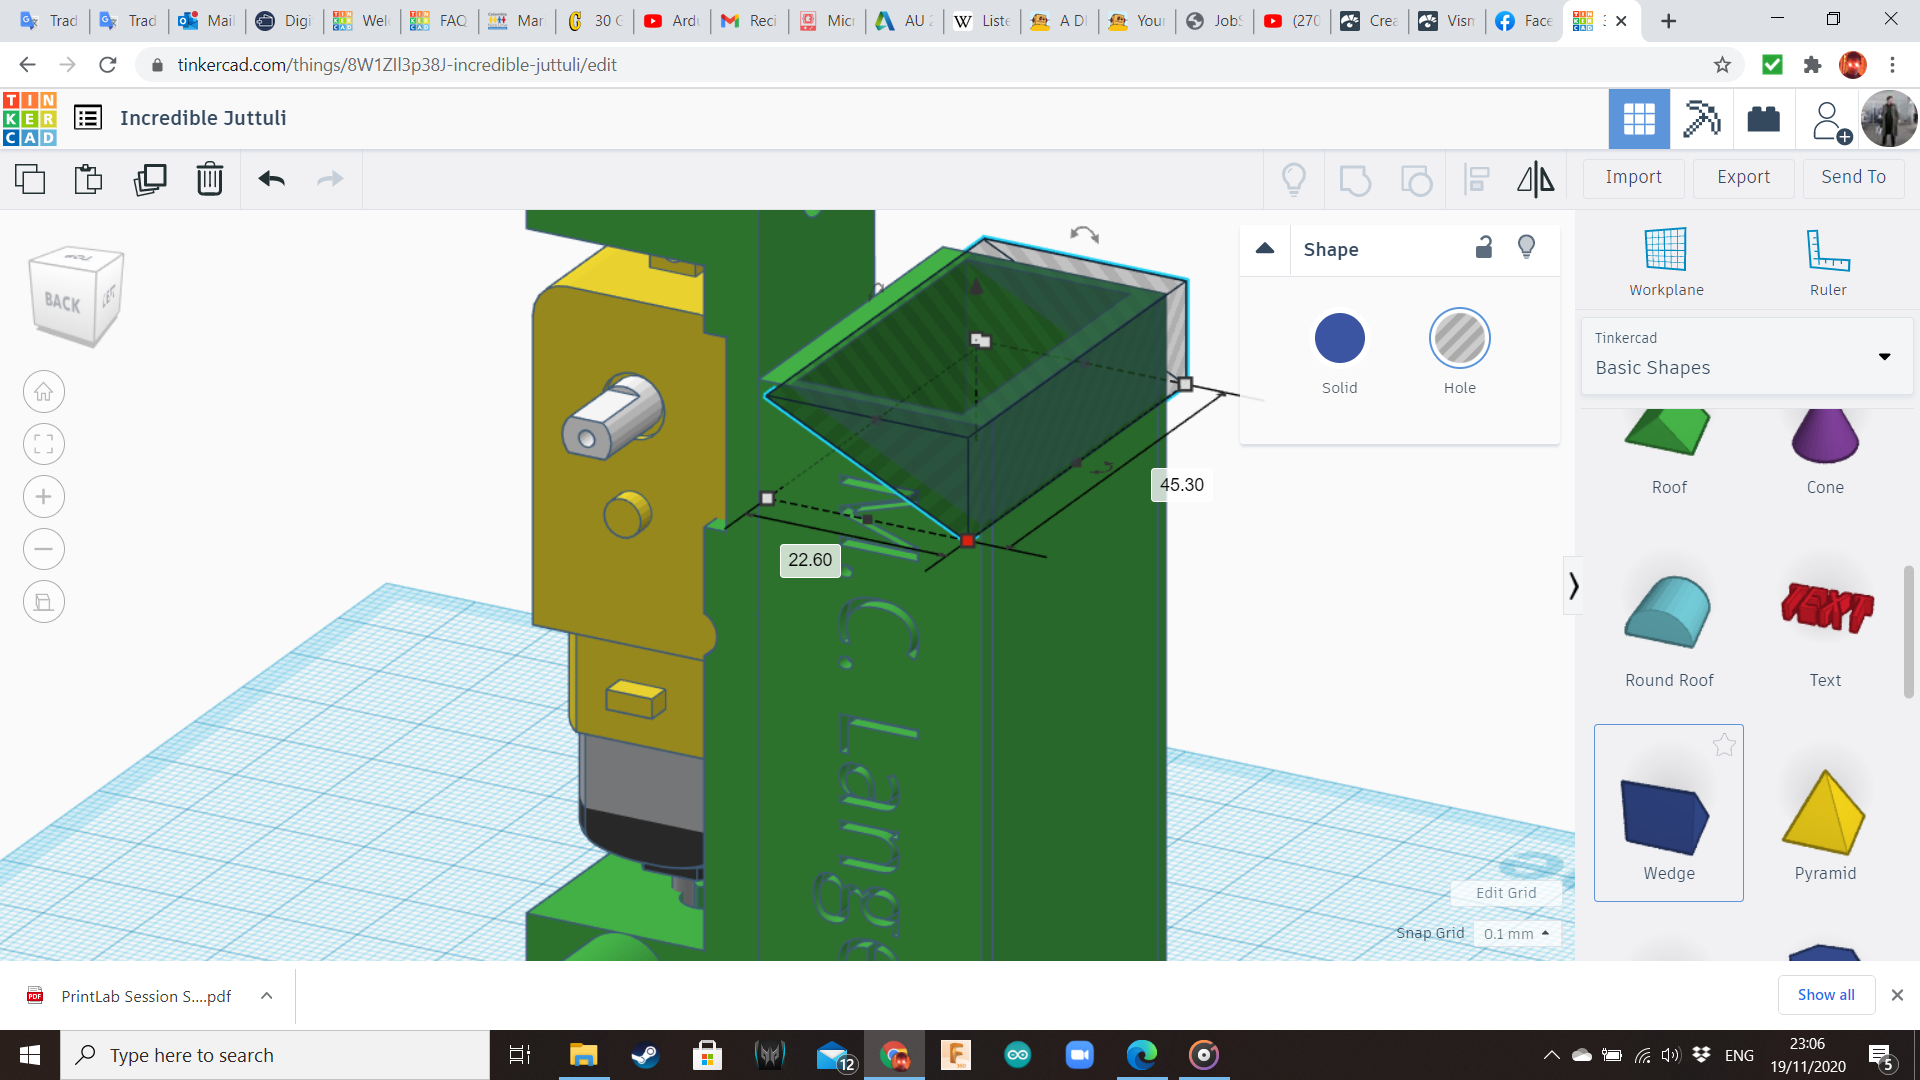Toggle the shape lock icon
The height and width of the screenshot is (1080, 1920).
pos(1484,248)
